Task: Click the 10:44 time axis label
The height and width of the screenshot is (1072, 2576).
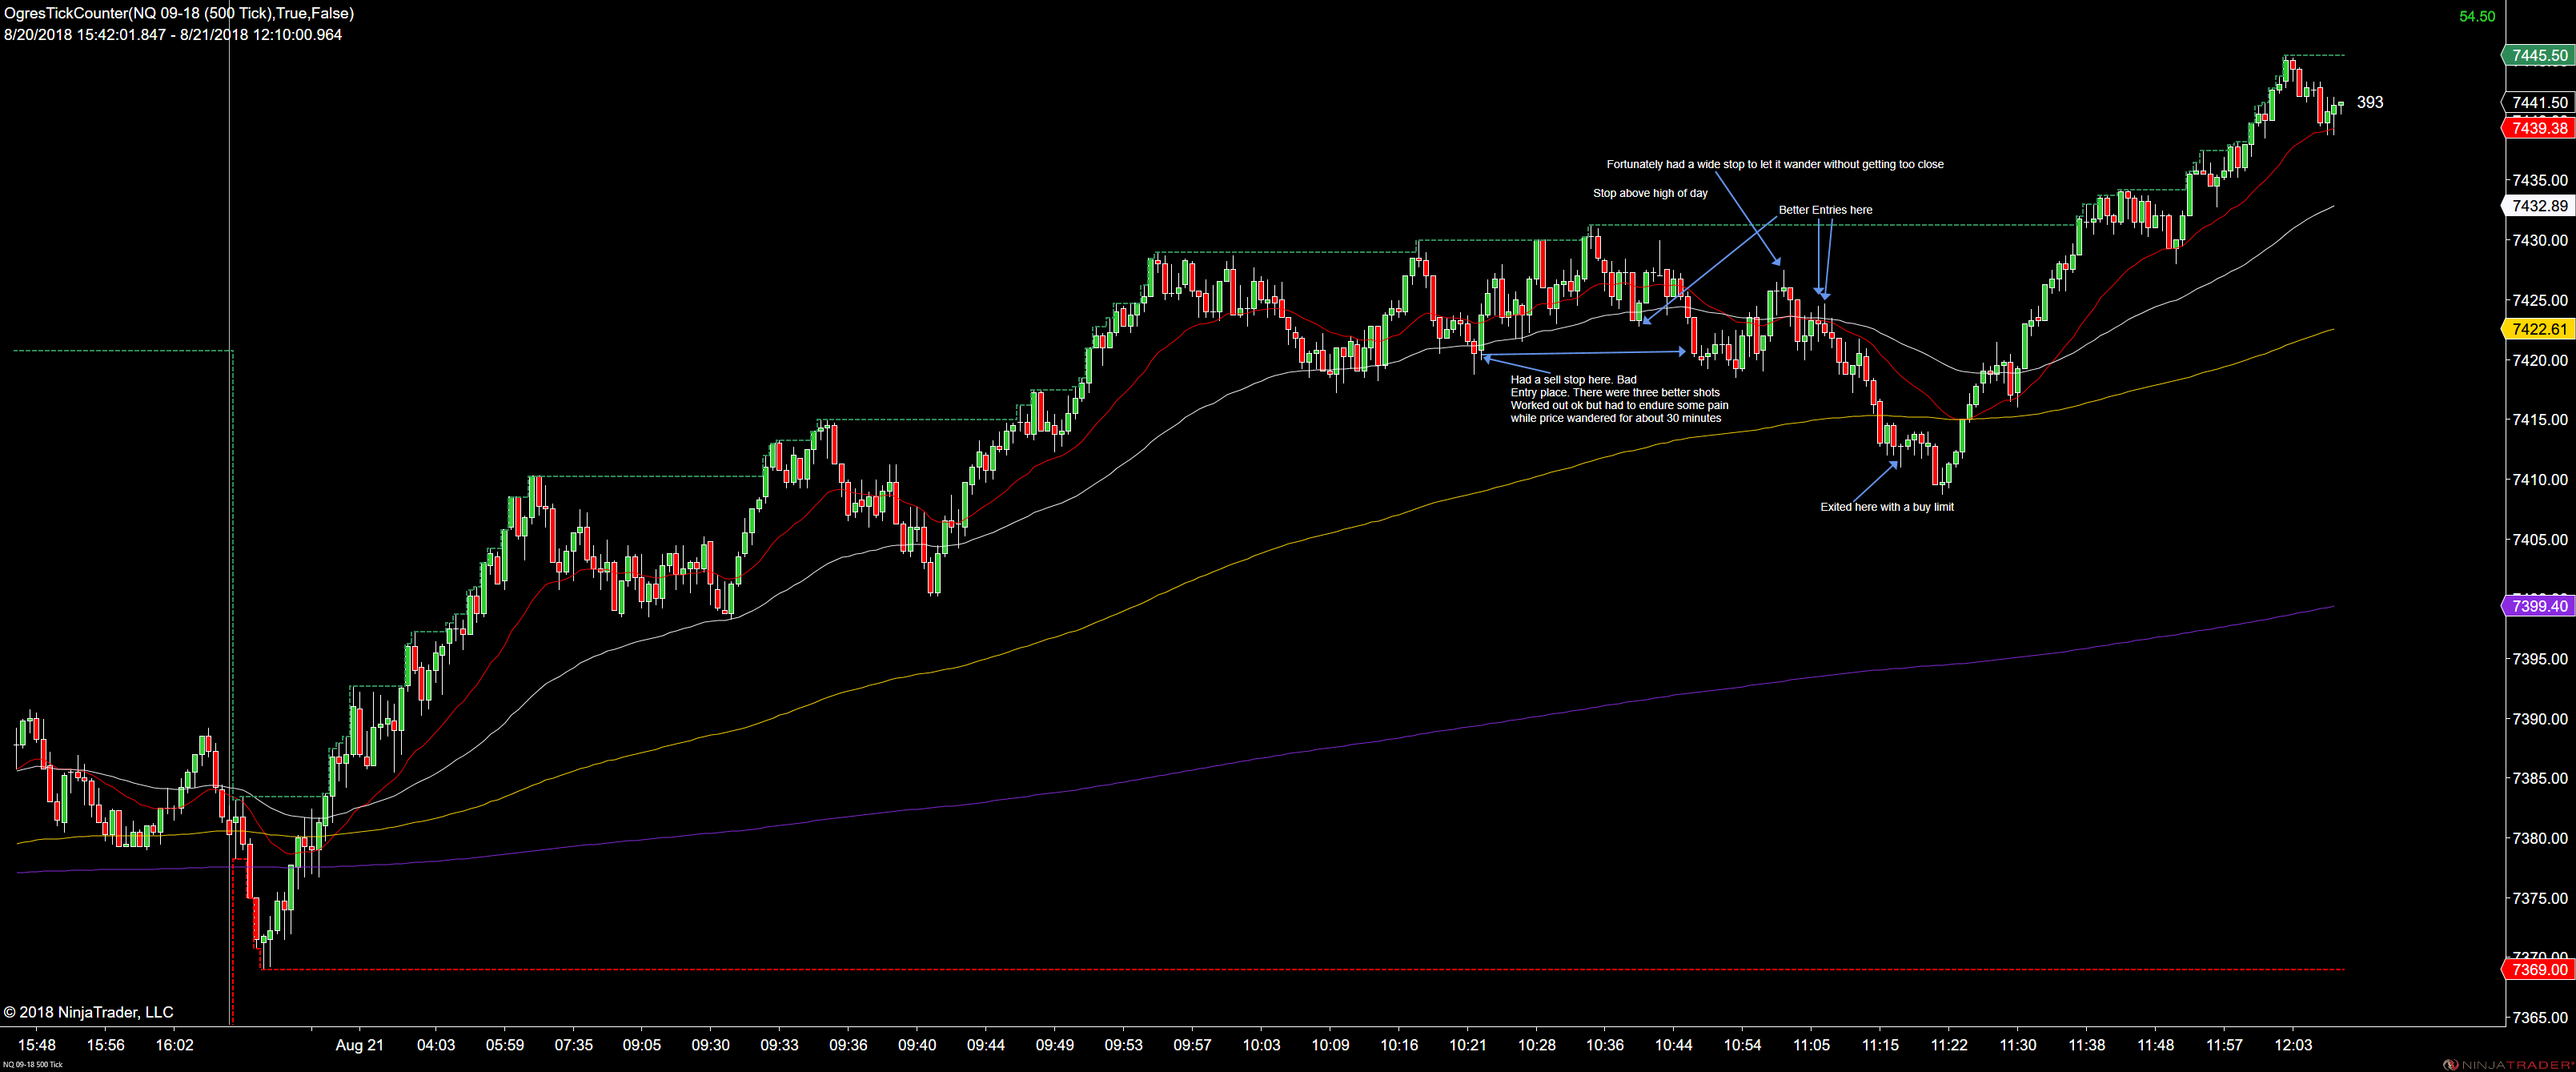Action: 1674,1045
